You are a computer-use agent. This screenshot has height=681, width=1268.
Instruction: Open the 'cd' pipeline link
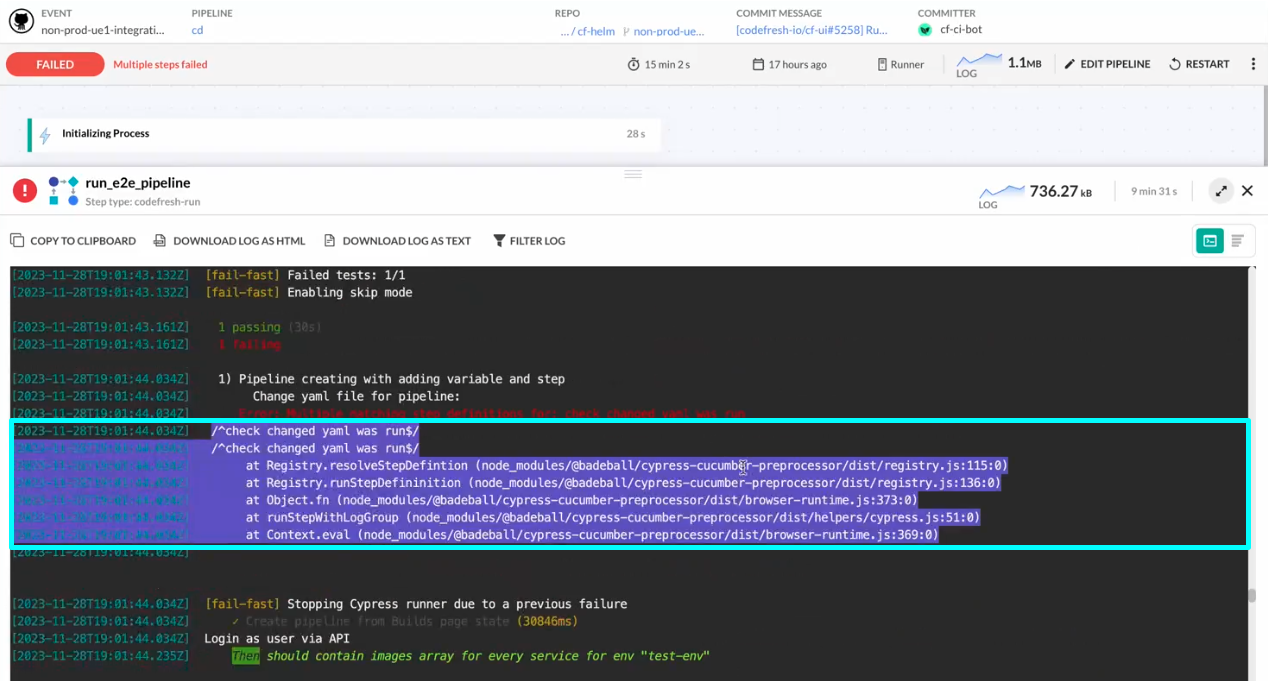pos(197,30)
